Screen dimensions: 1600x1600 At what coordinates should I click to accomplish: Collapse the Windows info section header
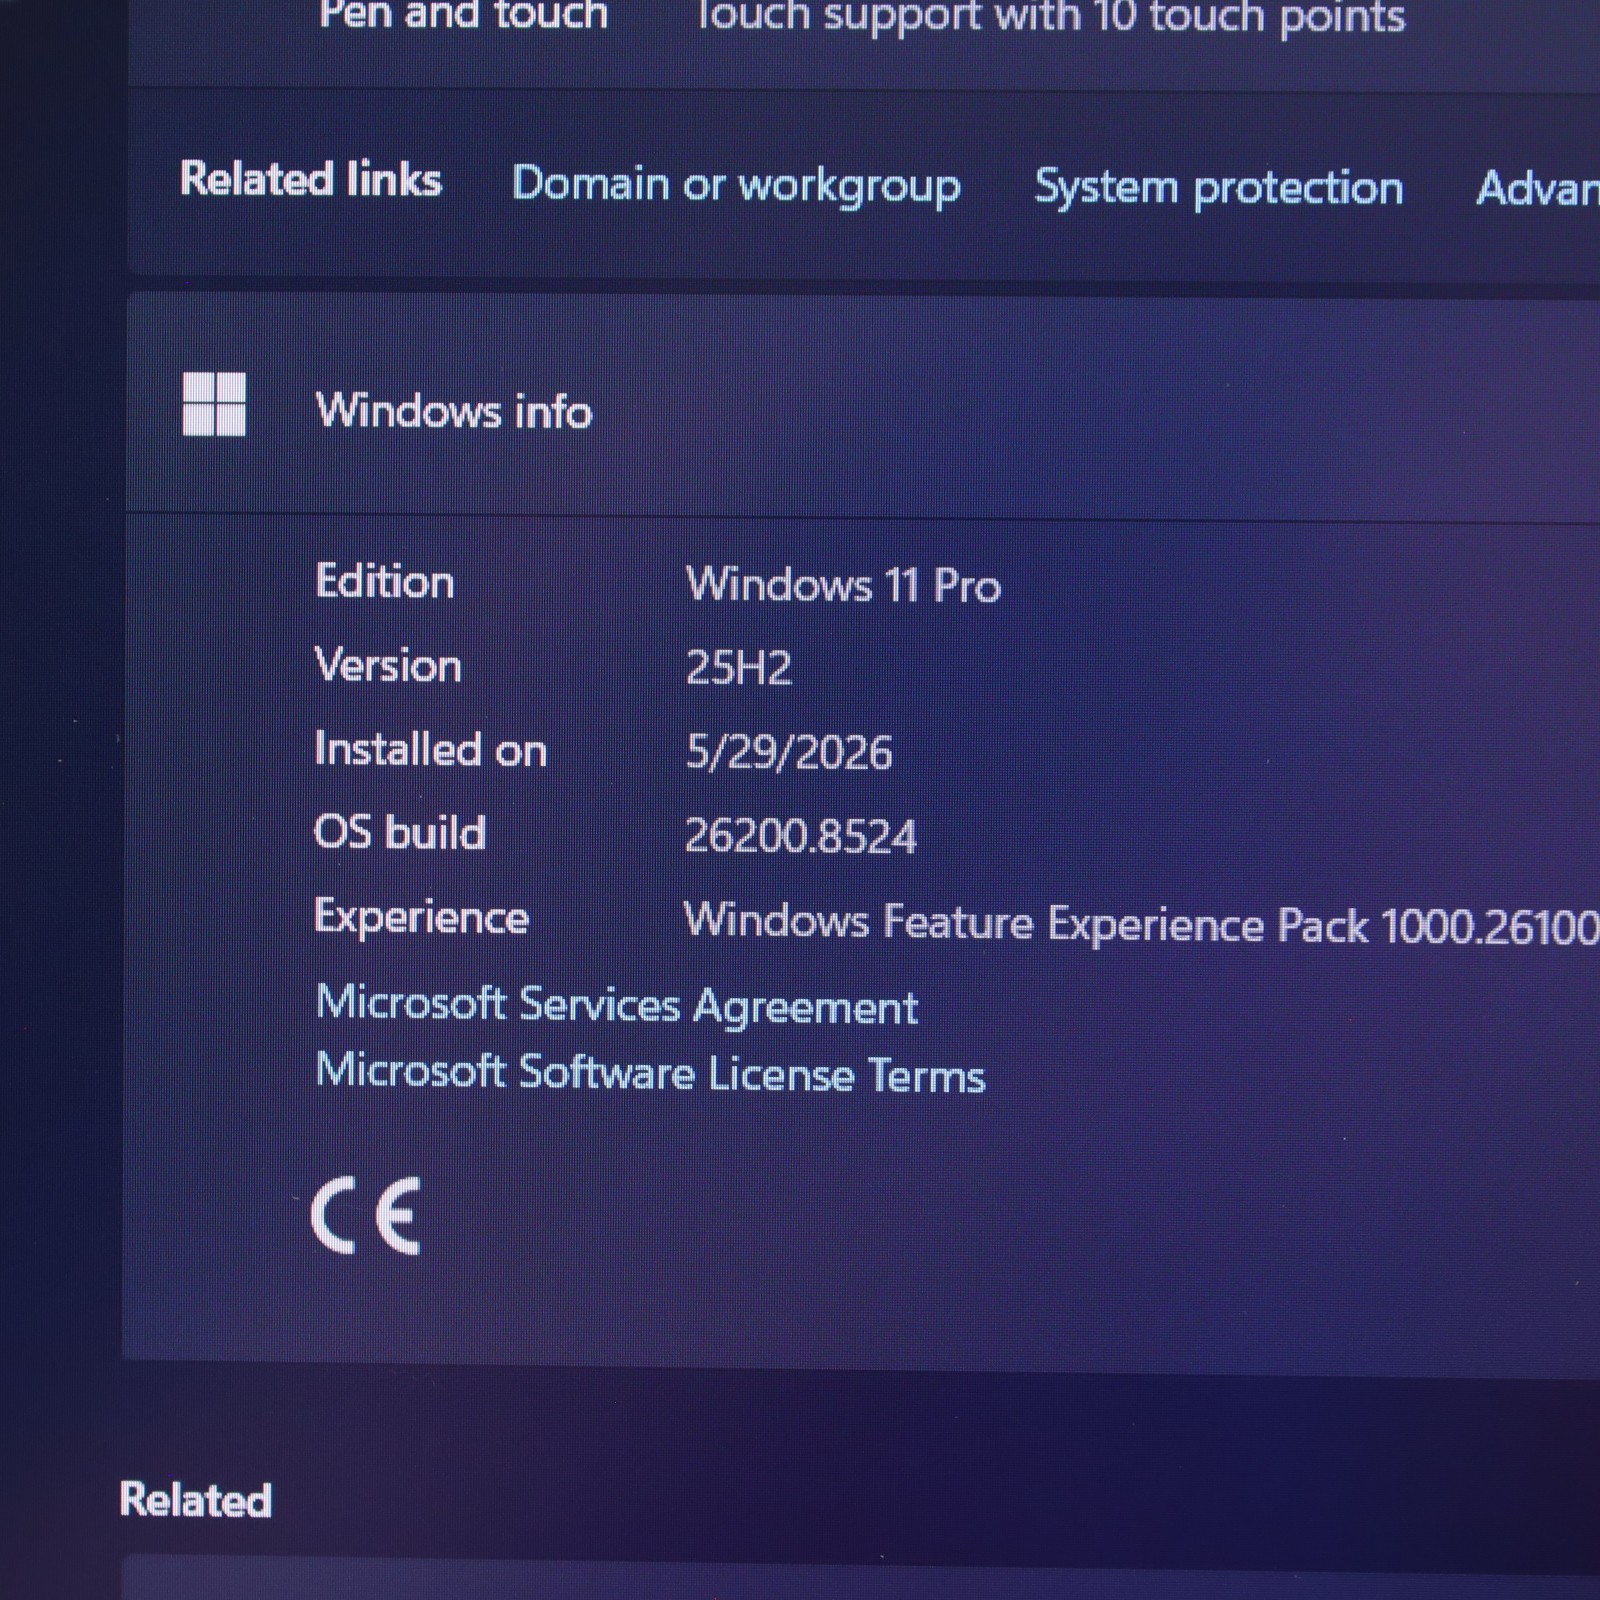pyautogui.click(x=862, y=408)
